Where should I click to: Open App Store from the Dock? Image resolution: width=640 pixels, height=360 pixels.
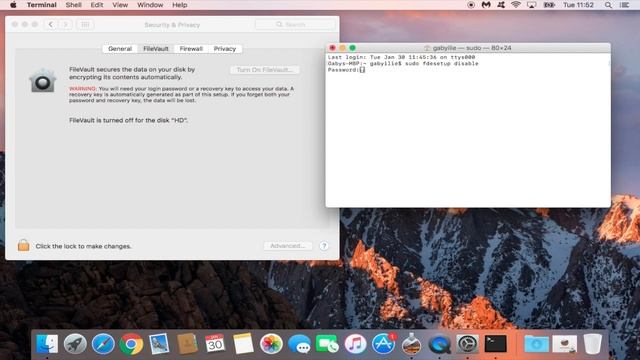click(x=383, y=344)
